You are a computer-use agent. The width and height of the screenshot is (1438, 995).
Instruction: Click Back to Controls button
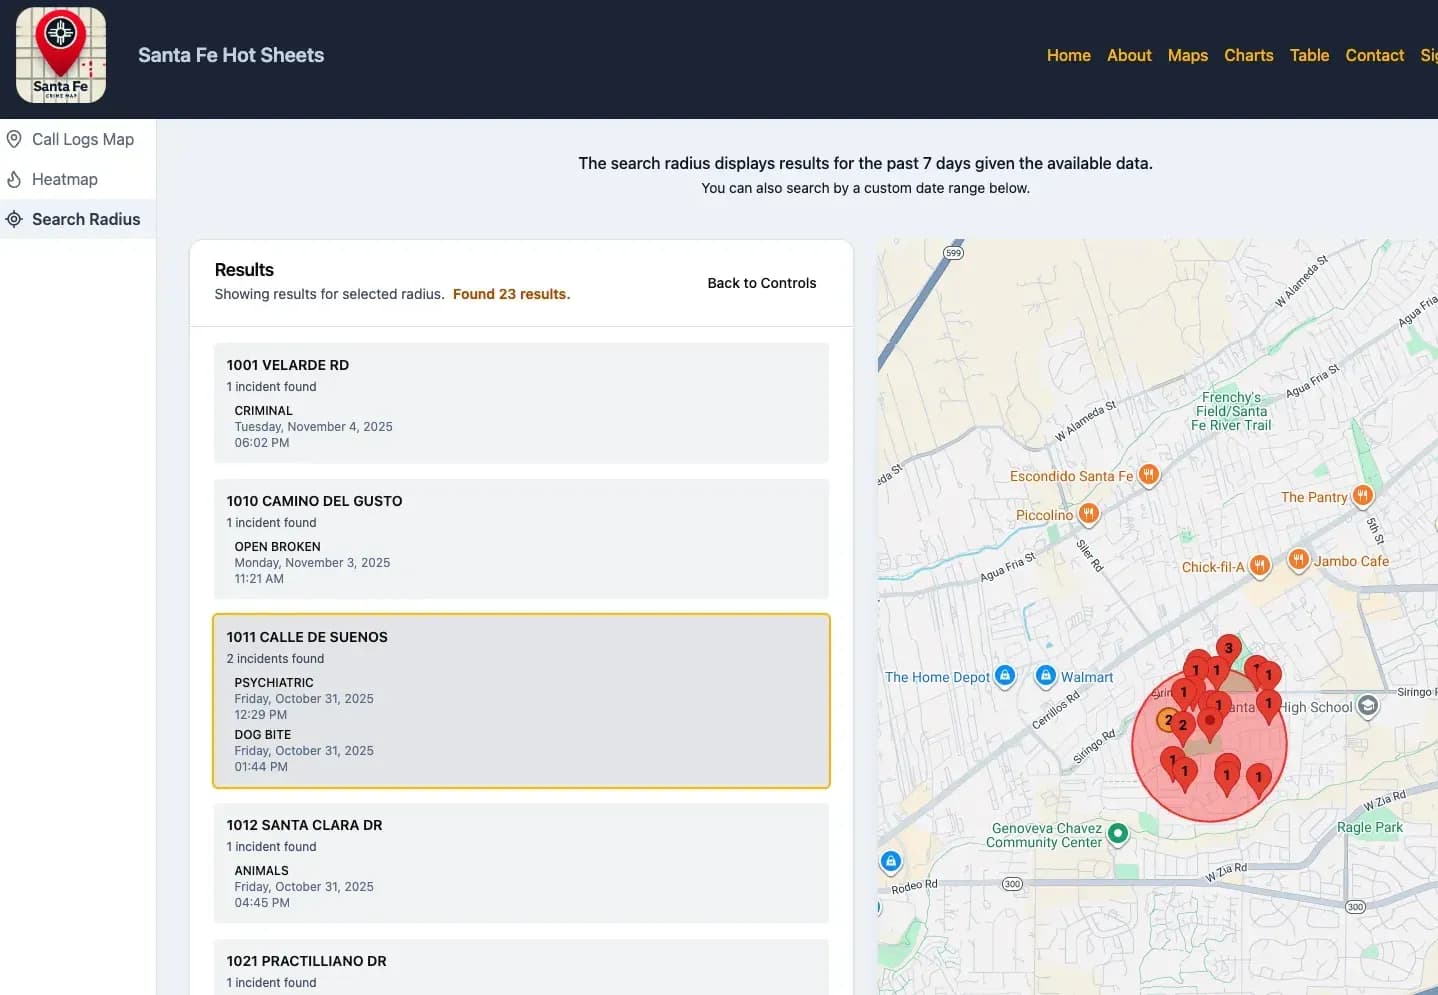761,283
